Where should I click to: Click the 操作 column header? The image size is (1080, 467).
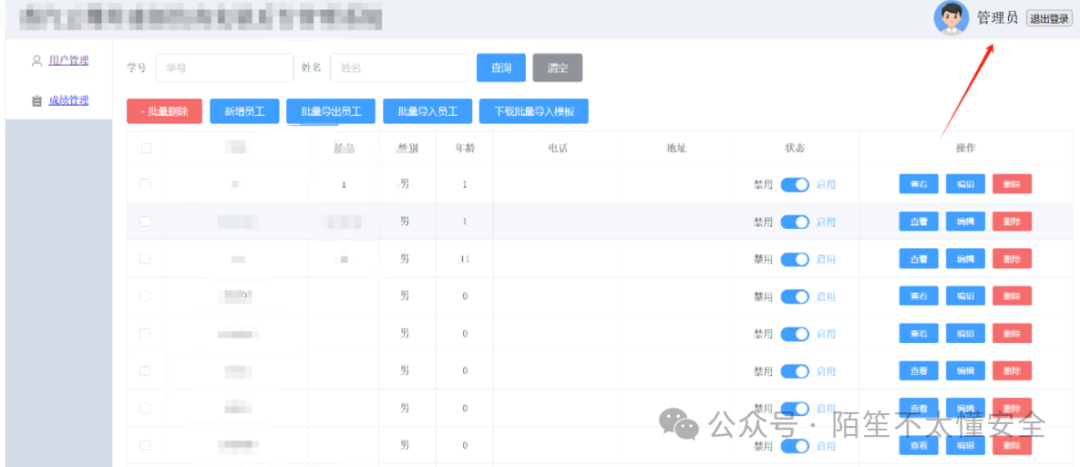[x=965, y=148]
